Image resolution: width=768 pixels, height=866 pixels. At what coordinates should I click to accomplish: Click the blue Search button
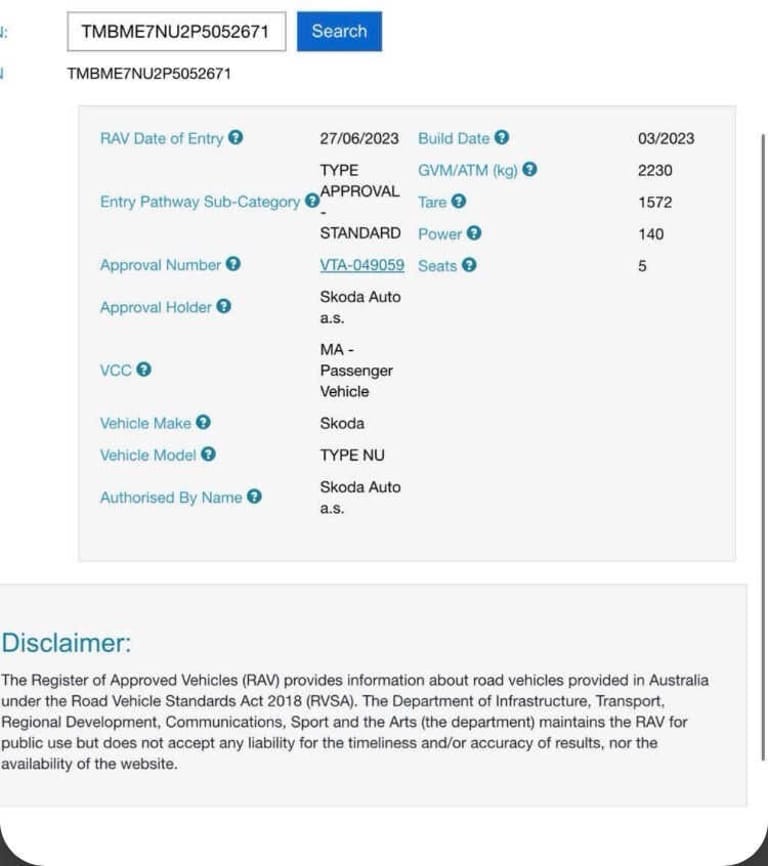[339, 31]
